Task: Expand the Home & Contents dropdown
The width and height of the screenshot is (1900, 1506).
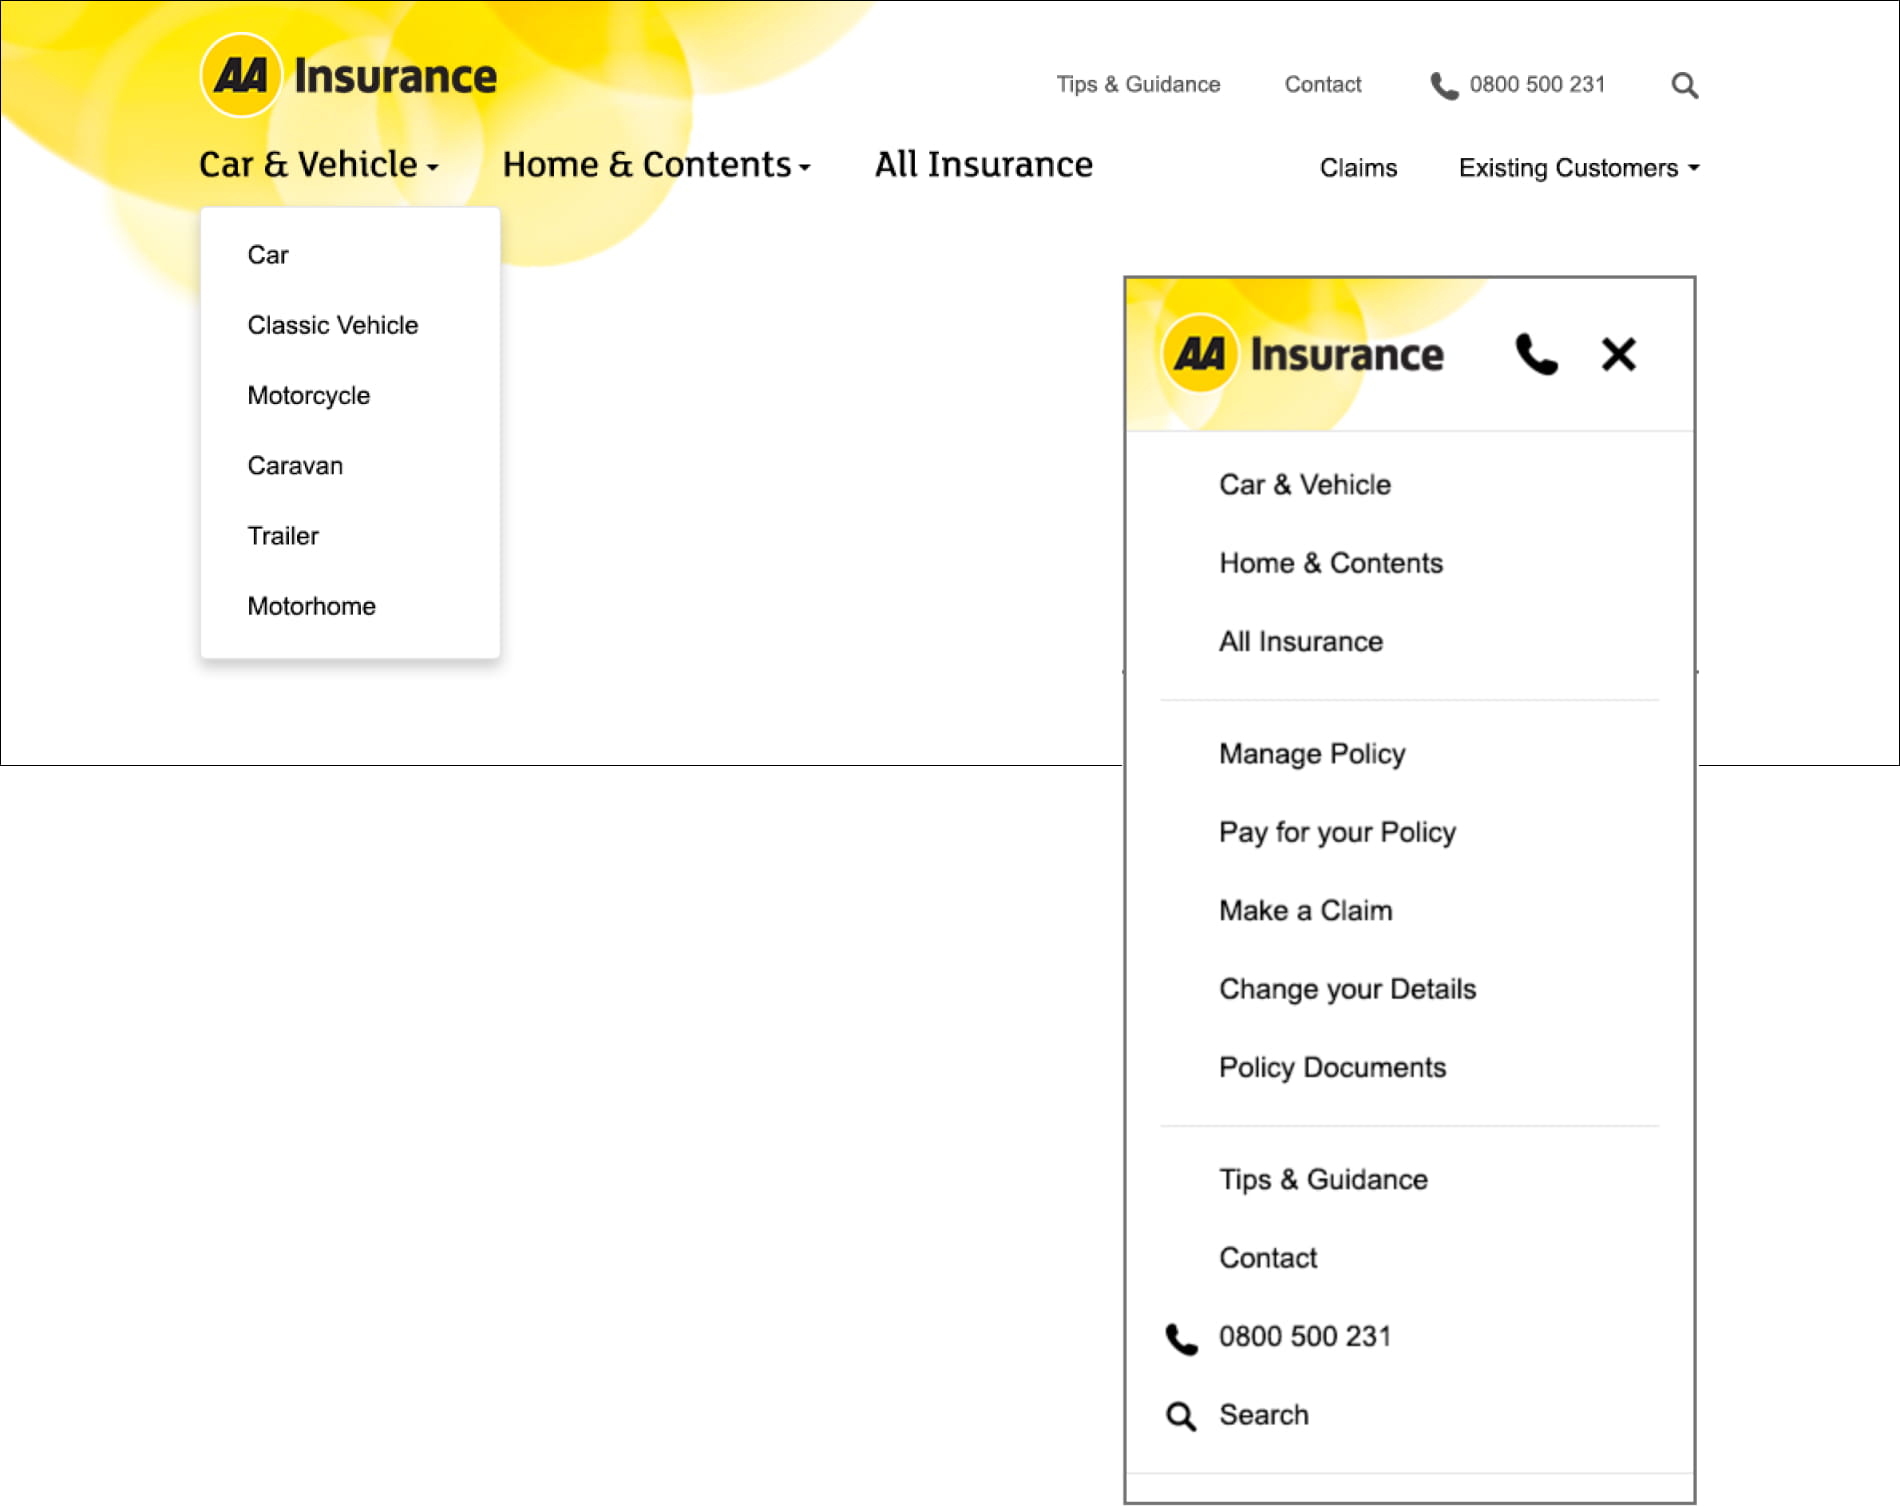Action: pos(657,165)
